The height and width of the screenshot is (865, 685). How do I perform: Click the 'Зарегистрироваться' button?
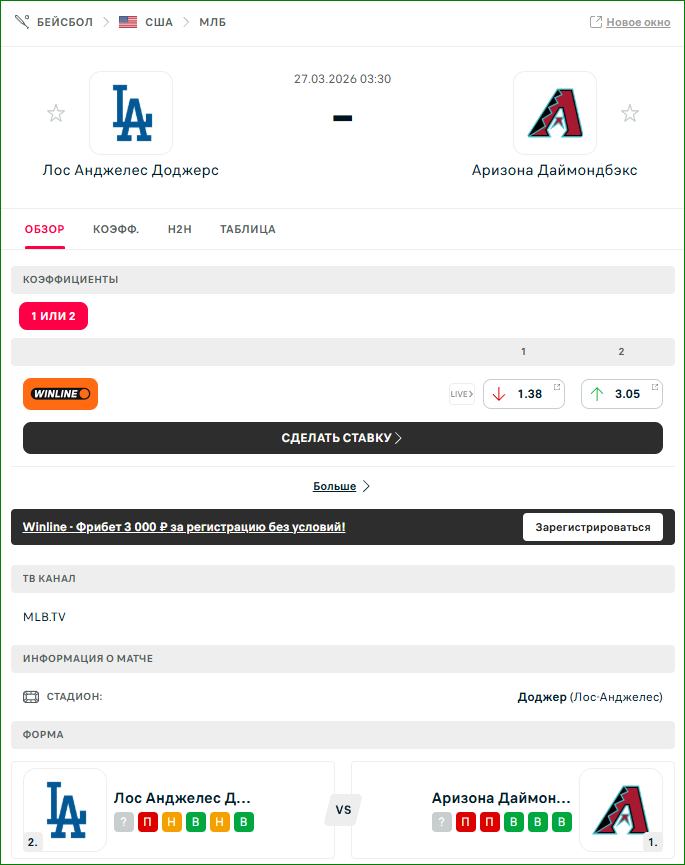click(593, 527)
